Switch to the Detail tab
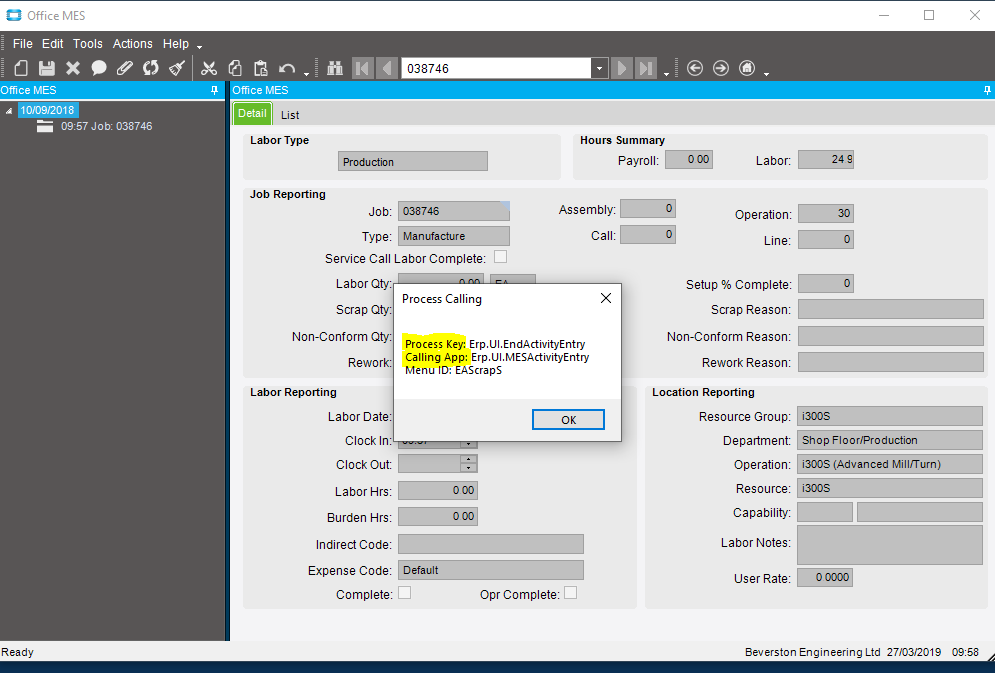This screenshot has height=673, width=995. pos(252,114)
